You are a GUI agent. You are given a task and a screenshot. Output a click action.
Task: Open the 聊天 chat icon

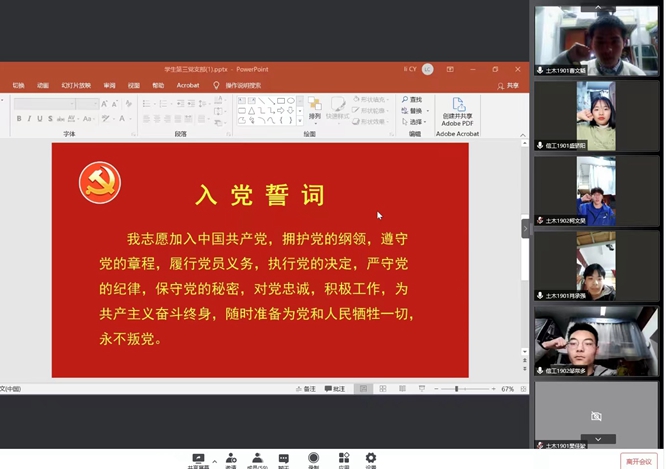point(284,458)
